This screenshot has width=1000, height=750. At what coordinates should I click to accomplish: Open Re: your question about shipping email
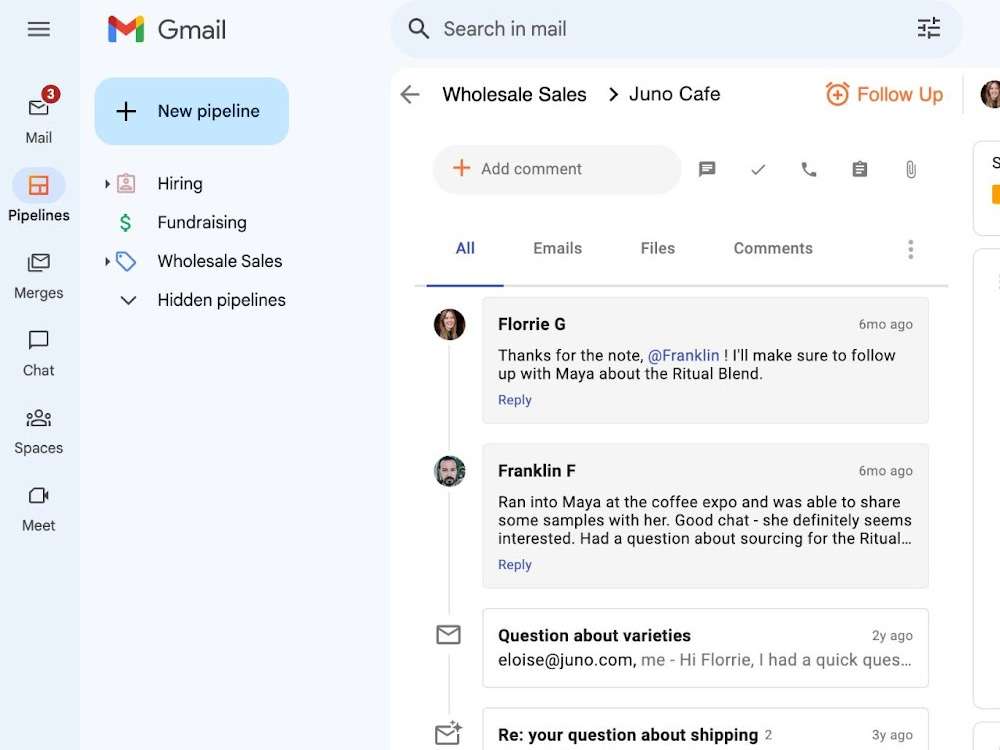pyautogui.click(x=705, y=729)
